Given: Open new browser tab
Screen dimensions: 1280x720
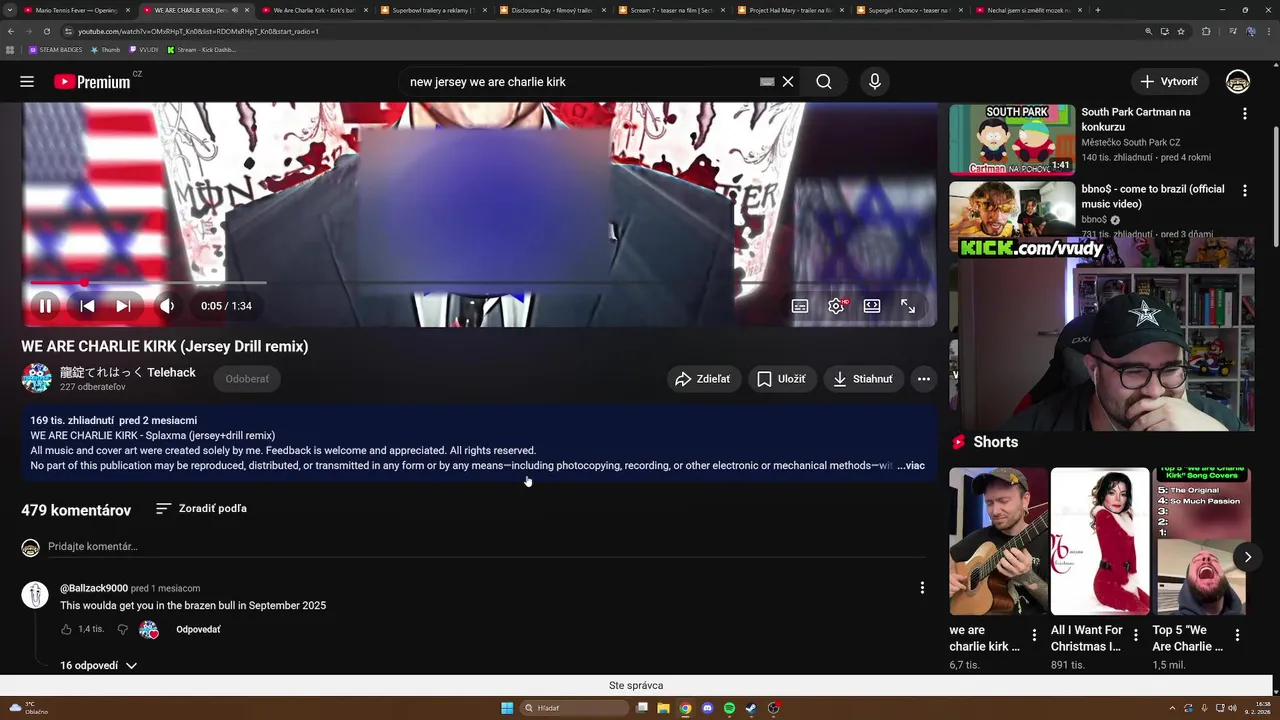Looking at the screenshot, I should coord(1098,10).
